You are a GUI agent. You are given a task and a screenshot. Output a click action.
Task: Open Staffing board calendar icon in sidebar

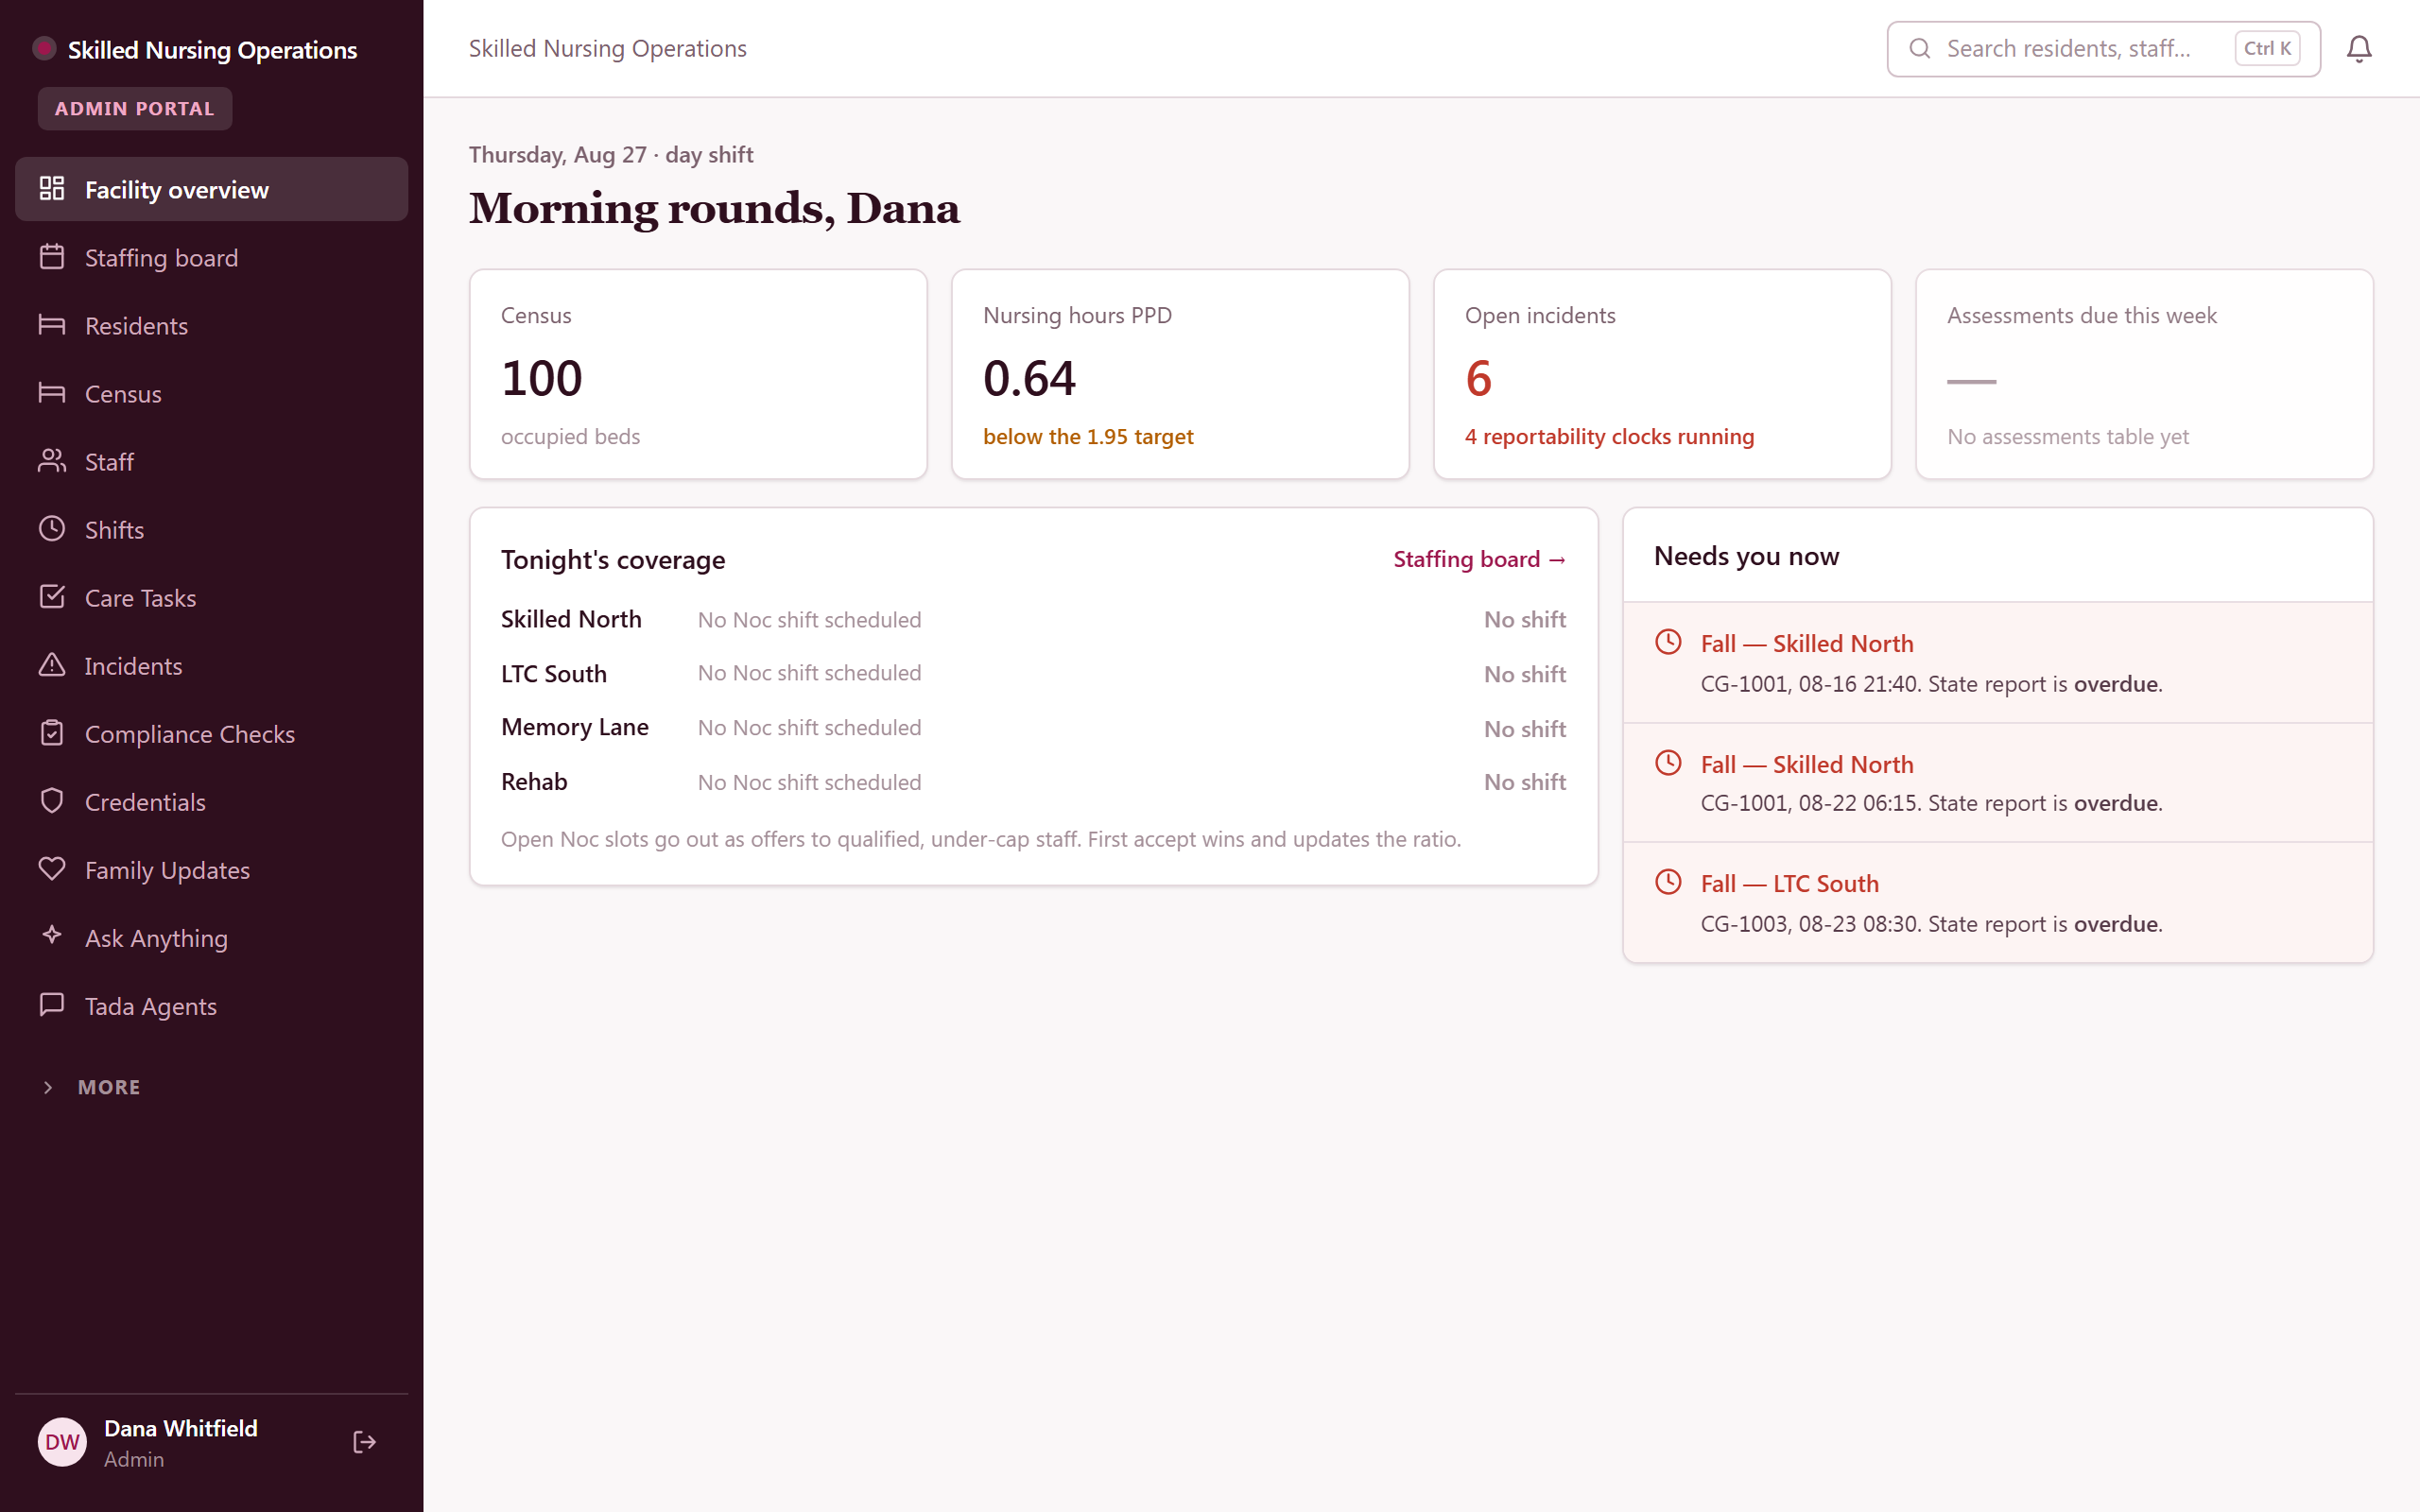tap(52, 257)
